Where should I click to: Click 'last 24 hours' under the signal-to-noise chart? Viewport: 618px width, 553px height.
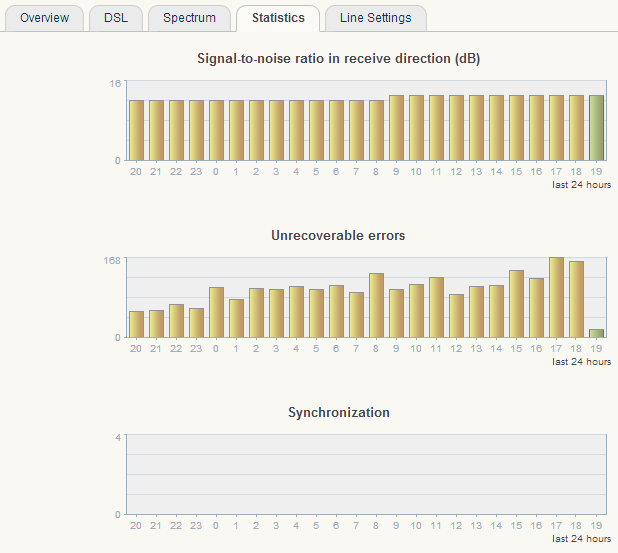pyautogui.click(x=581, y=185)
